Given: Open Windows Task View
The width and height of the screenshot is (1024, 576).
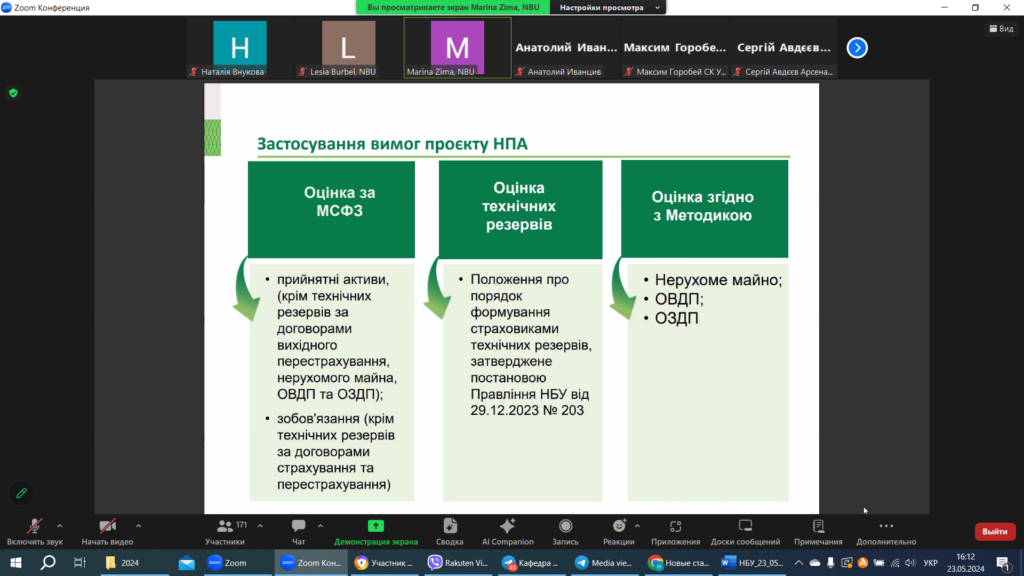Looking at the screenshot, I should (x=80, y=562).
